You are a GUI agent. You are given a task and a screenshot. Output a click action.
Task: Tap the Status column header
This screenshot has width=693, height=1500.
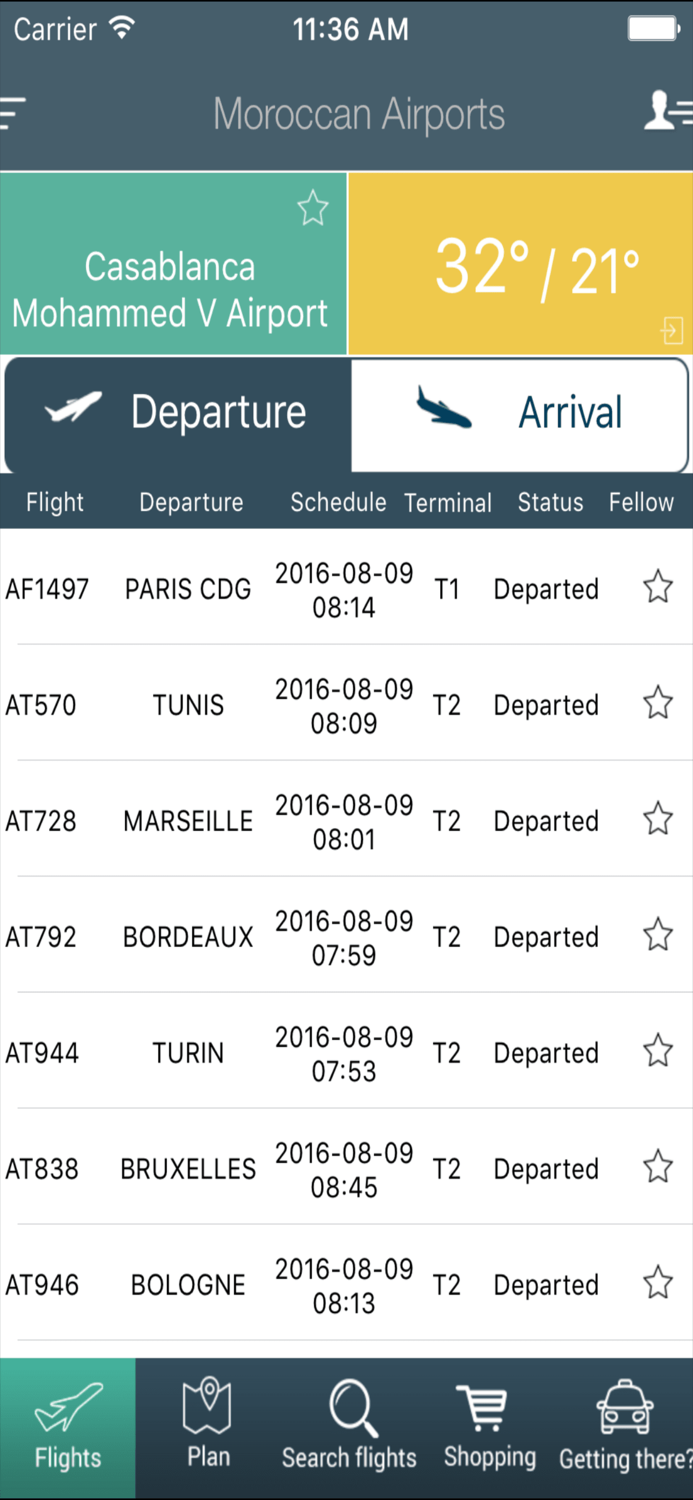tap(550, 502)
